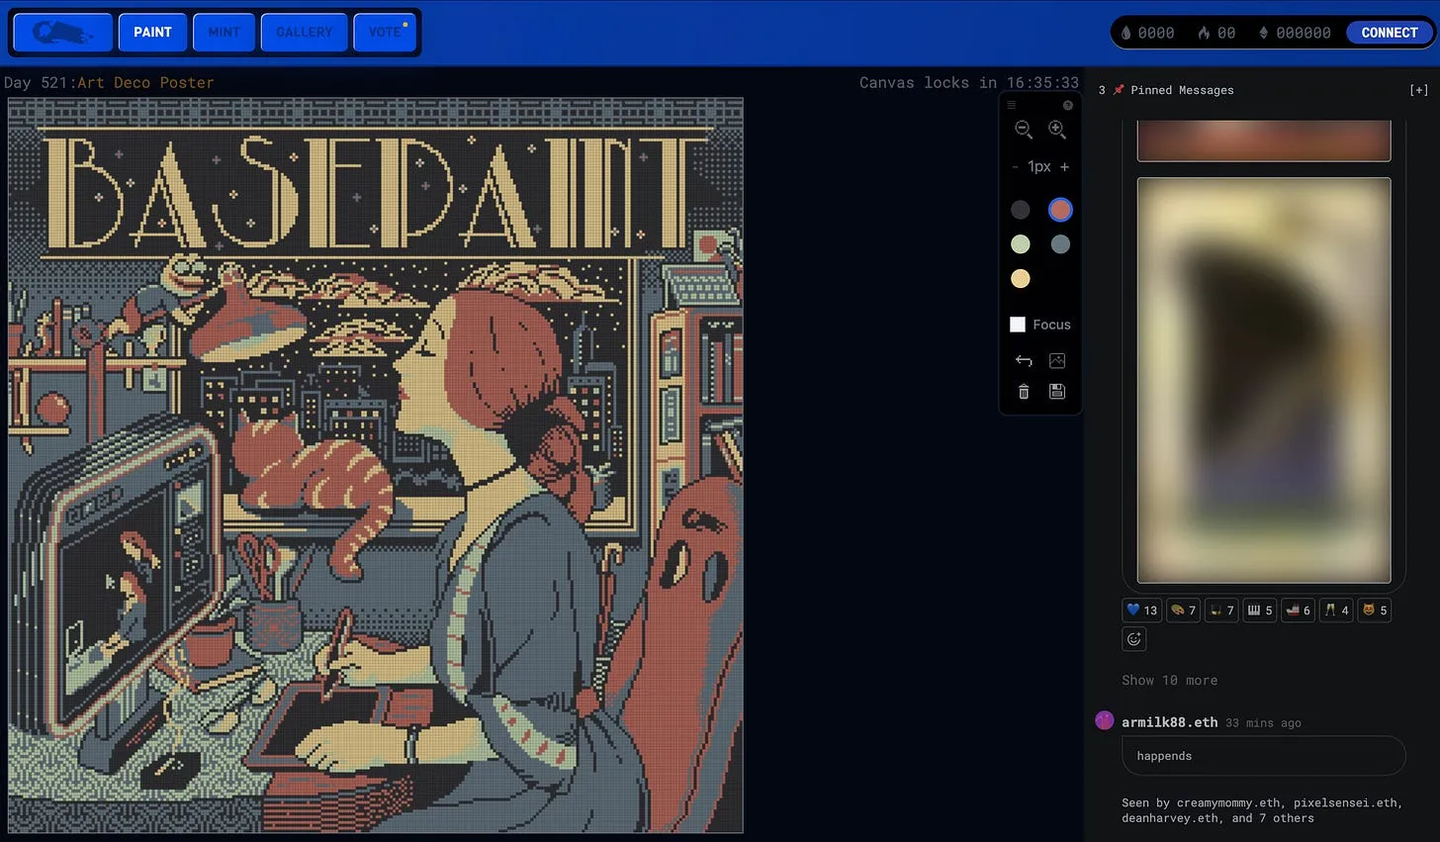Click the add reaction smiley icon

1134,639
